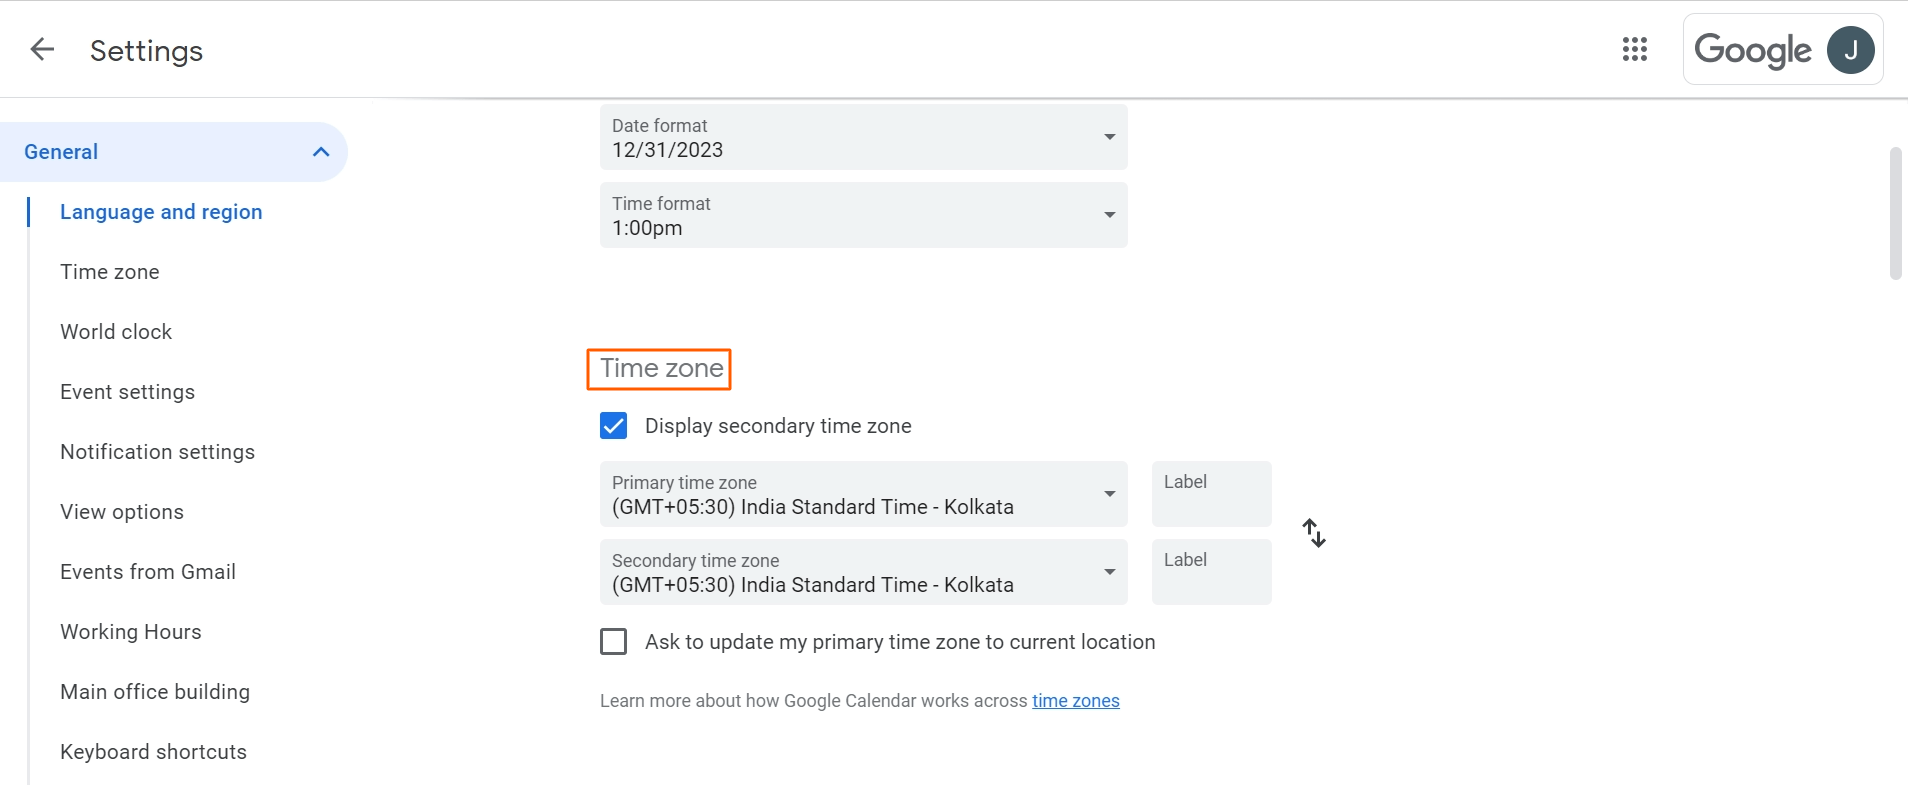Go to World clock settings
Viewport: 1908px width, 785px height.
pyautogui.click(x=116, y=332)
